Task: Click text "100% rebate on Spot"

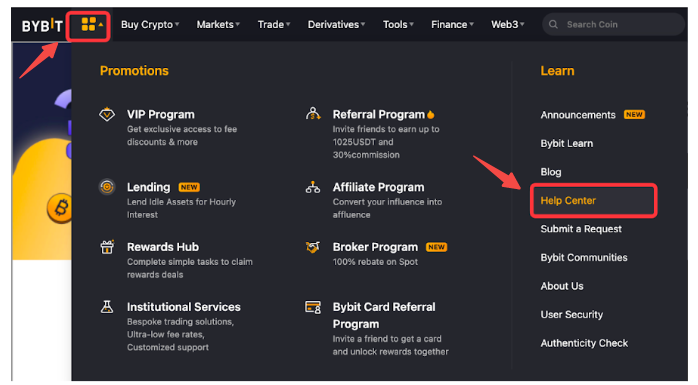Action: [x=375, y=262]
